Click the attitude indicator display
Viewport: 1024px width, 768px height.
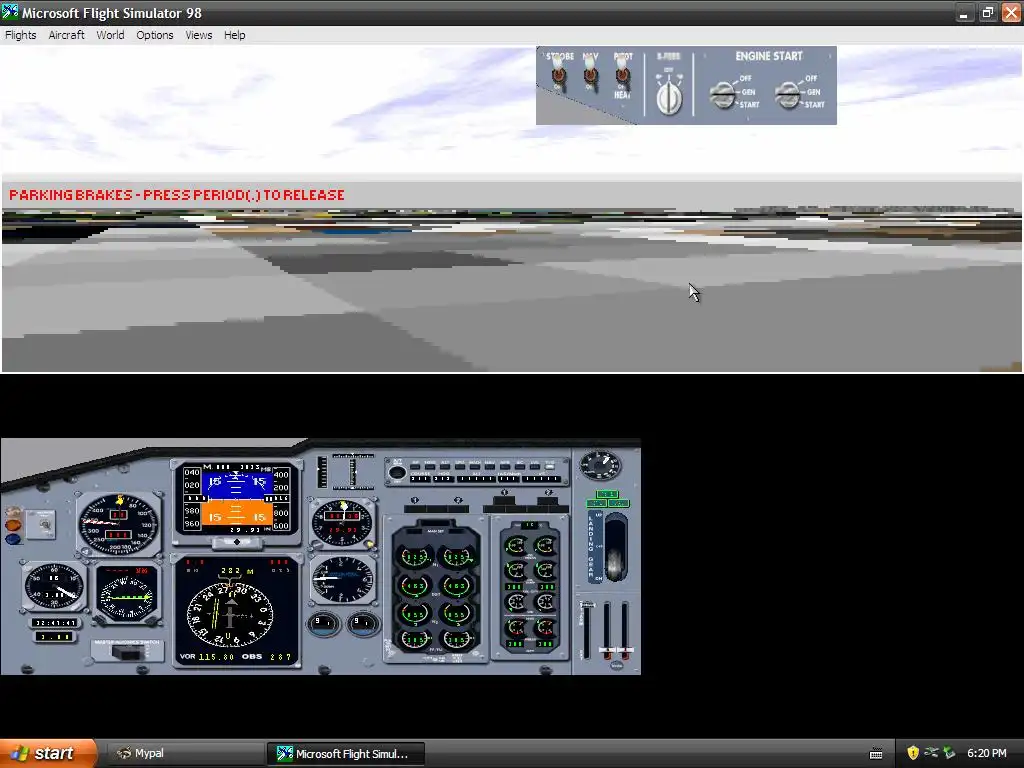(x=236, y=500)
